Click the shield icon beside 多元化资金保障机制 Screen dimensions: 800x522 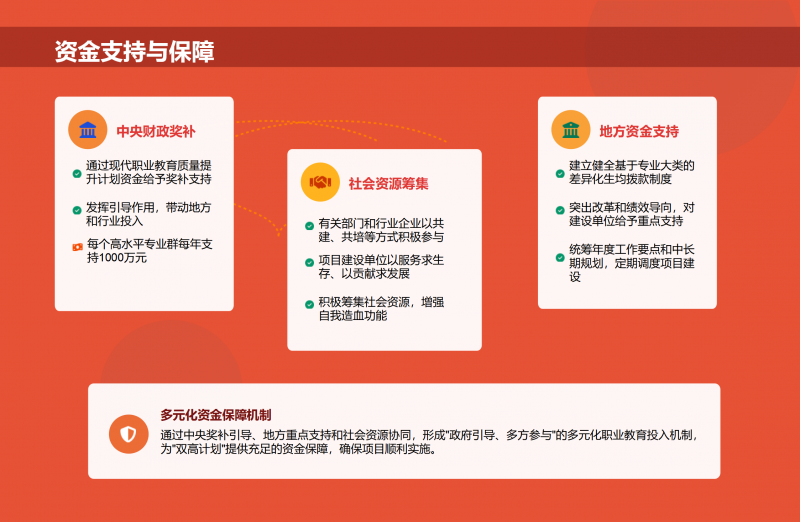pos(129,434)
